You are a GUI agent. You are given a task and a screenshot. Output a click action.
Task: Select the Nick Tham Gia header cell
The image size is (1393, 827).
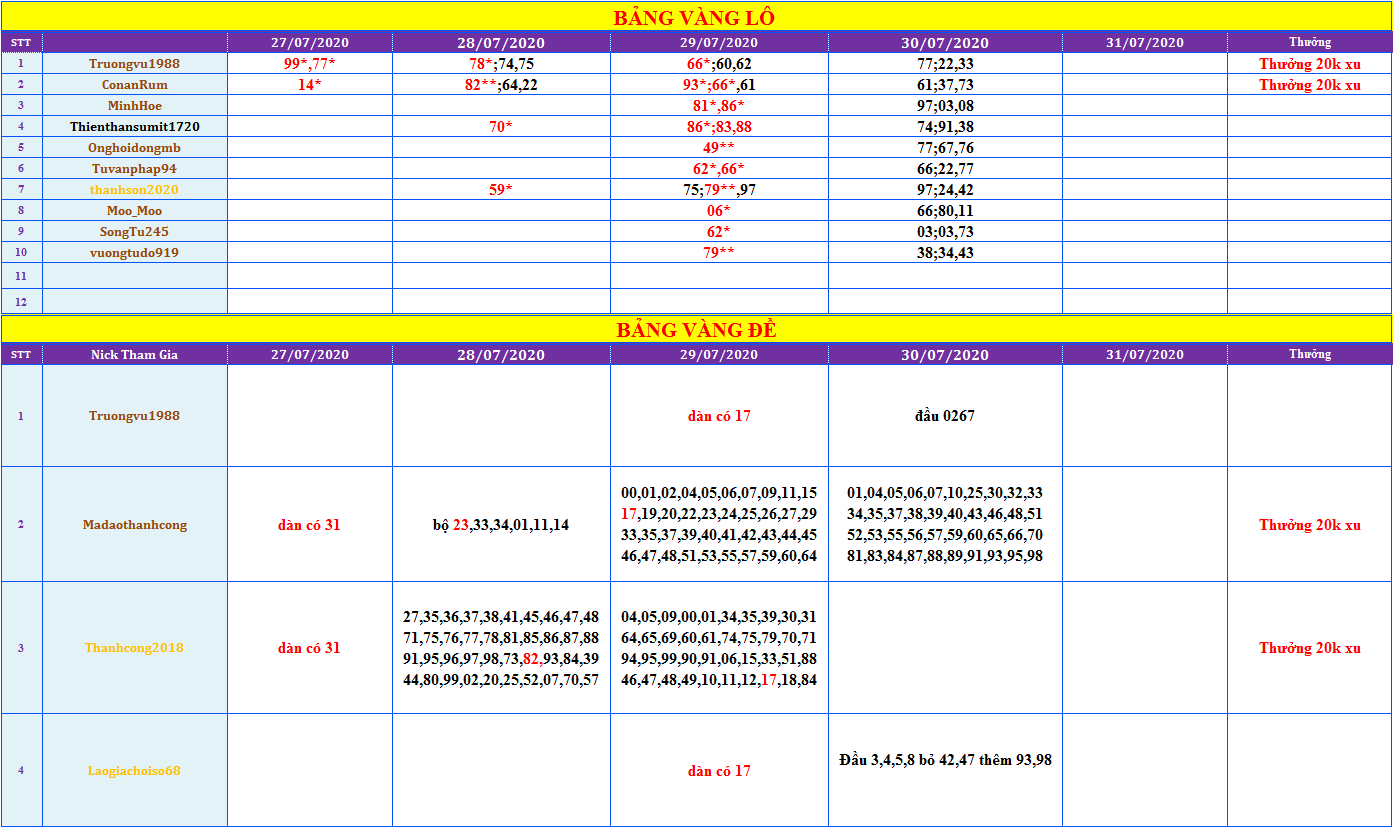pyautogui.click(x=134, y=354)
